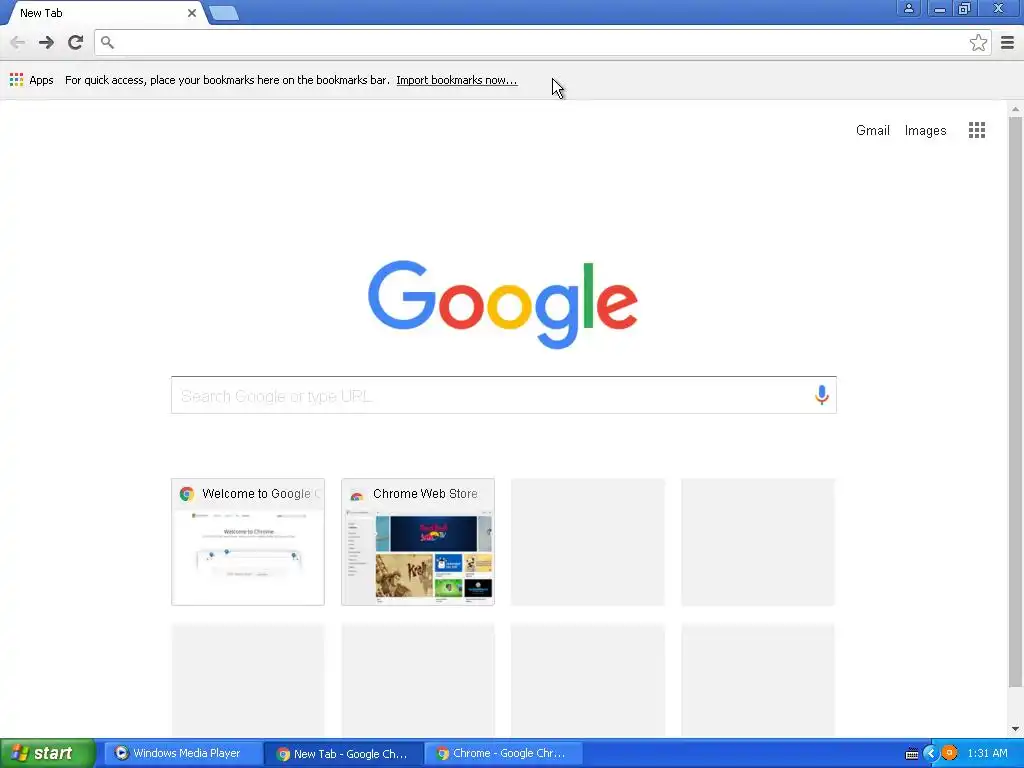
Task: Click the orange icon in system tray
Action: (949, 753)
